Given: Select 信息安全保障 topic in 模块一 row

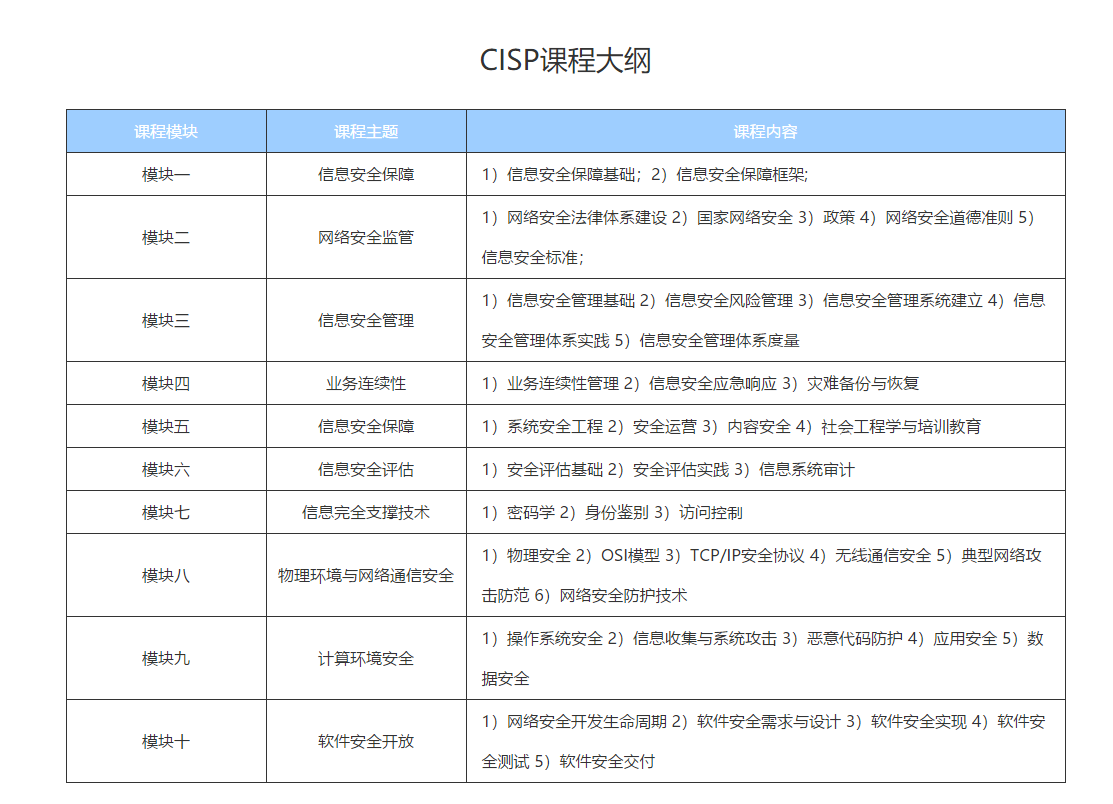Looking at the screenshot, I should [366, 175].
